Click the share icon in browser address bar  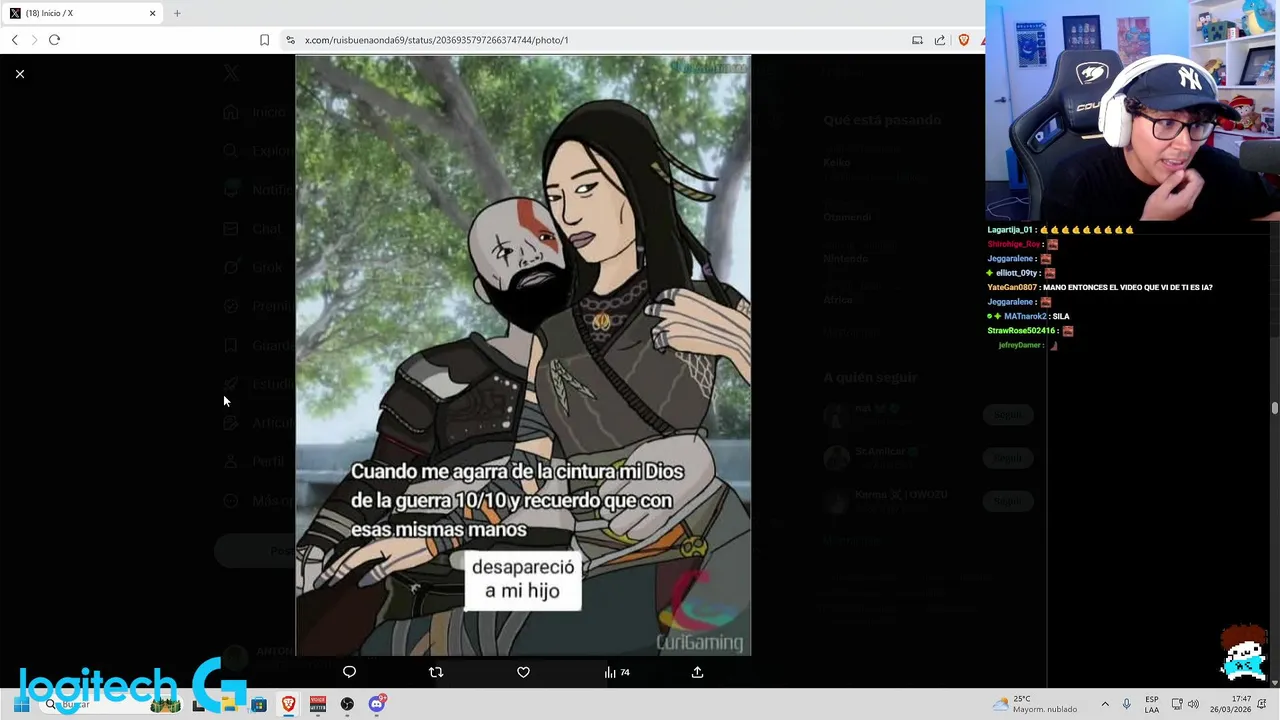coord(940,40)
